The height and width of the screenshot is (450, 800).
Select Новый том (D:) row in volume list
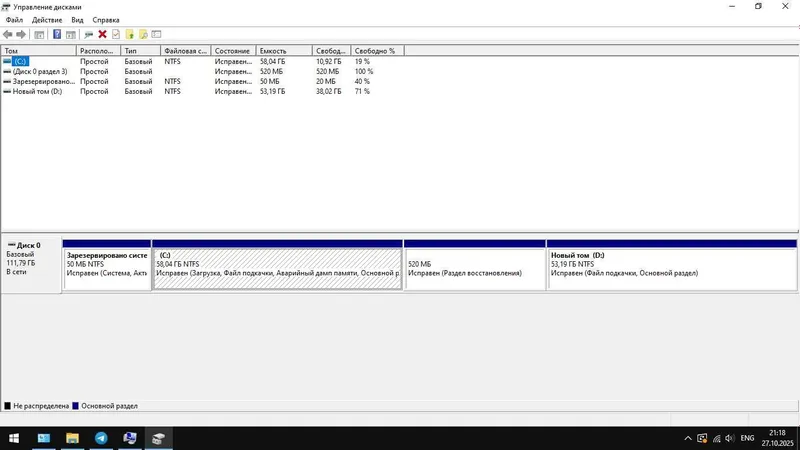coord(202,91)
